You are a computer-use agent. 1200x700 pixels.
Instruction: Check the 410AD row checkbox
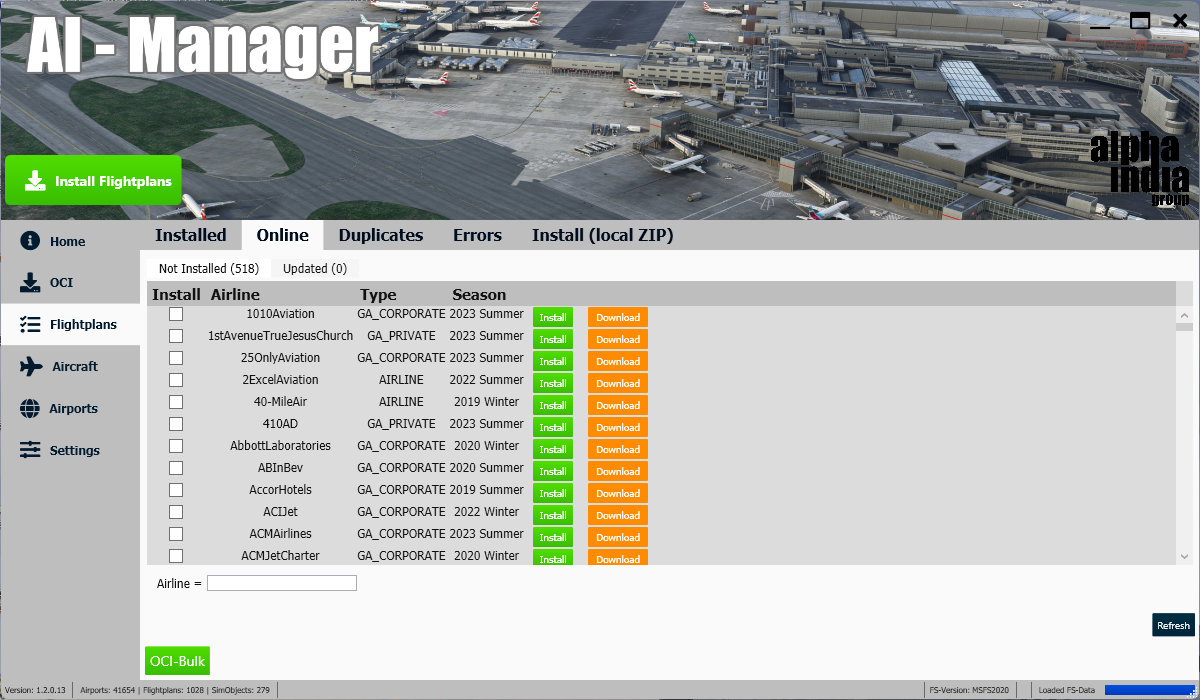tap(176, 424)
